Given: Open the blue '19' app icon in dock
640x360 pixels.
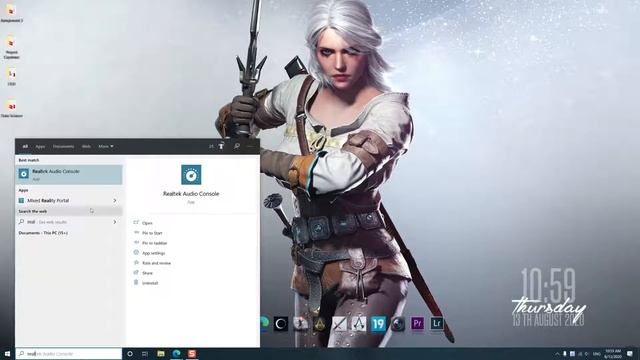Looking at the screenshot, I should 378,324.
